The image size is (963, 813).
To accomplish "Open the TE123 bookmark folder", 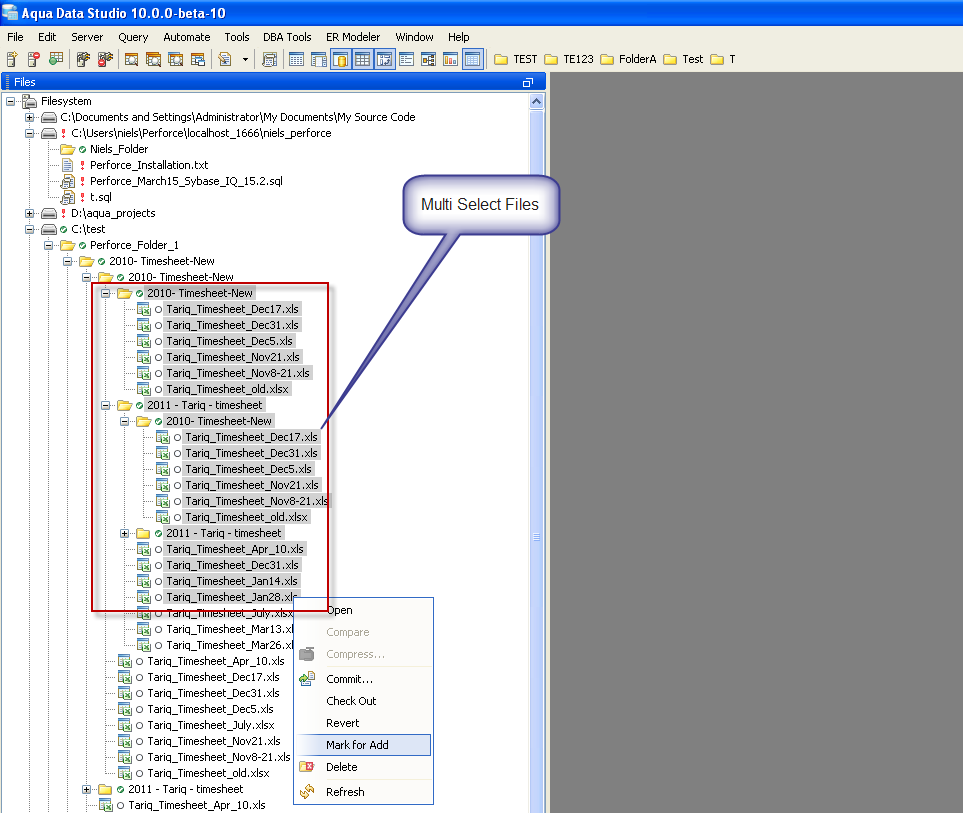I will coord(569,59).
